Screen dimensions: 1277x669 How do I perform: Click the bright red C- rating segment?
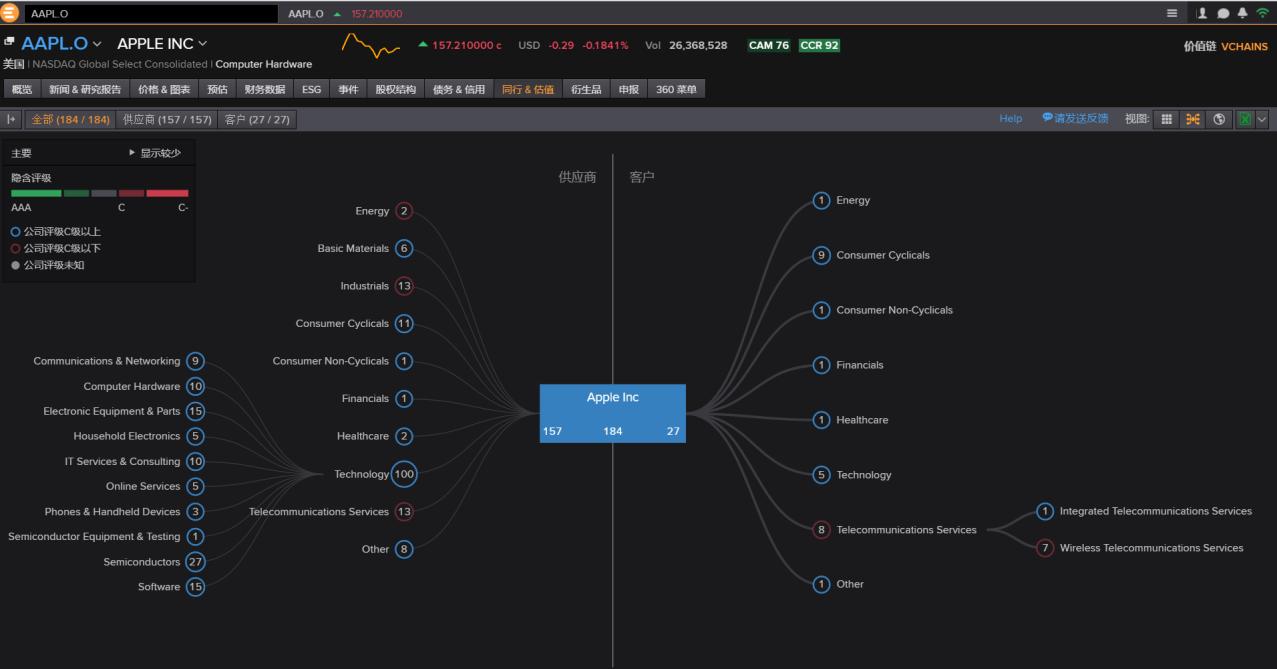coord(167,193)
